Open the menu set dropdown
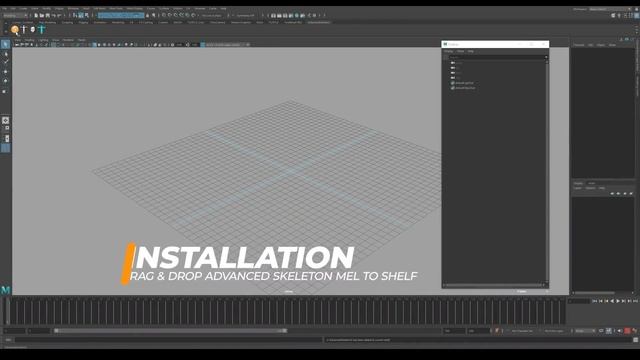 pos(15,16)
